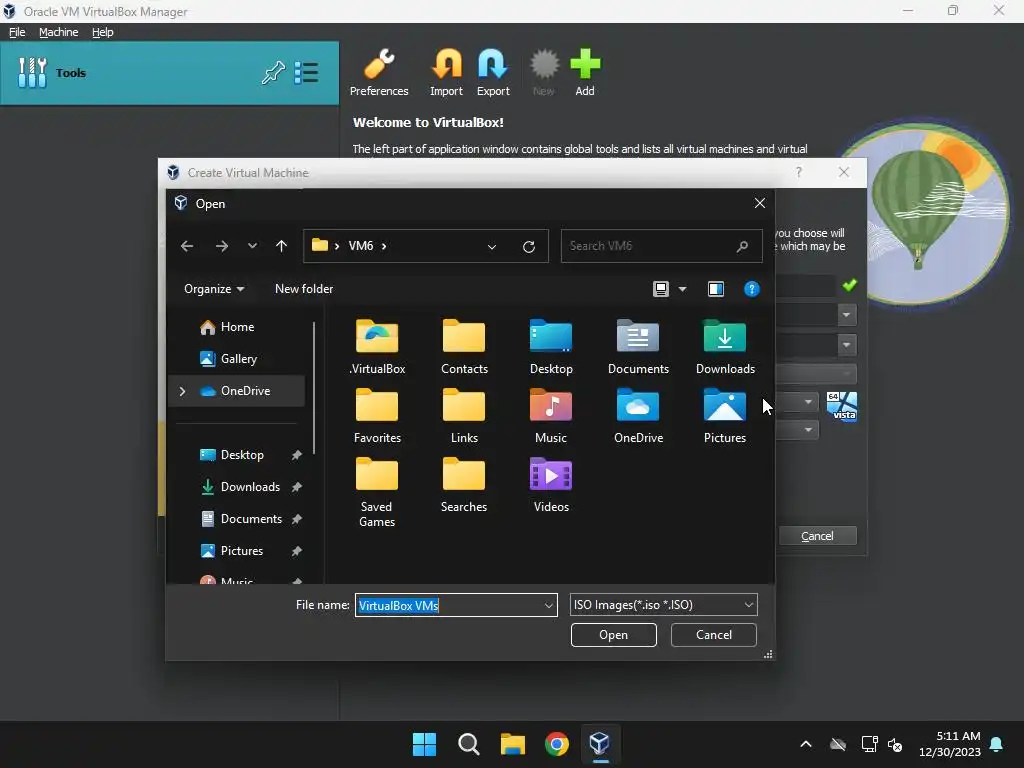
Task: Select the Contacts folder
Action: 464,347
